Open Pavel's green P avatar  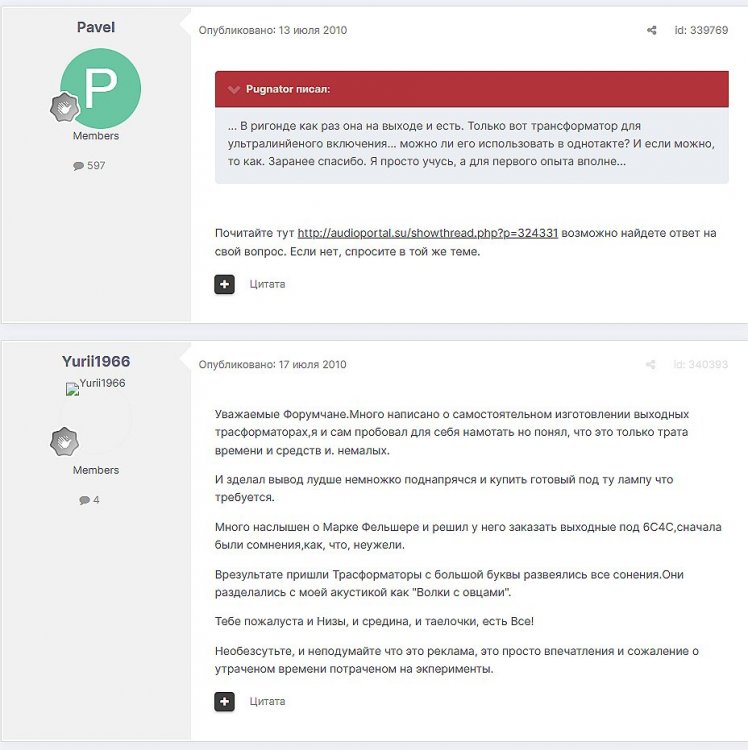tap(100, 88)
